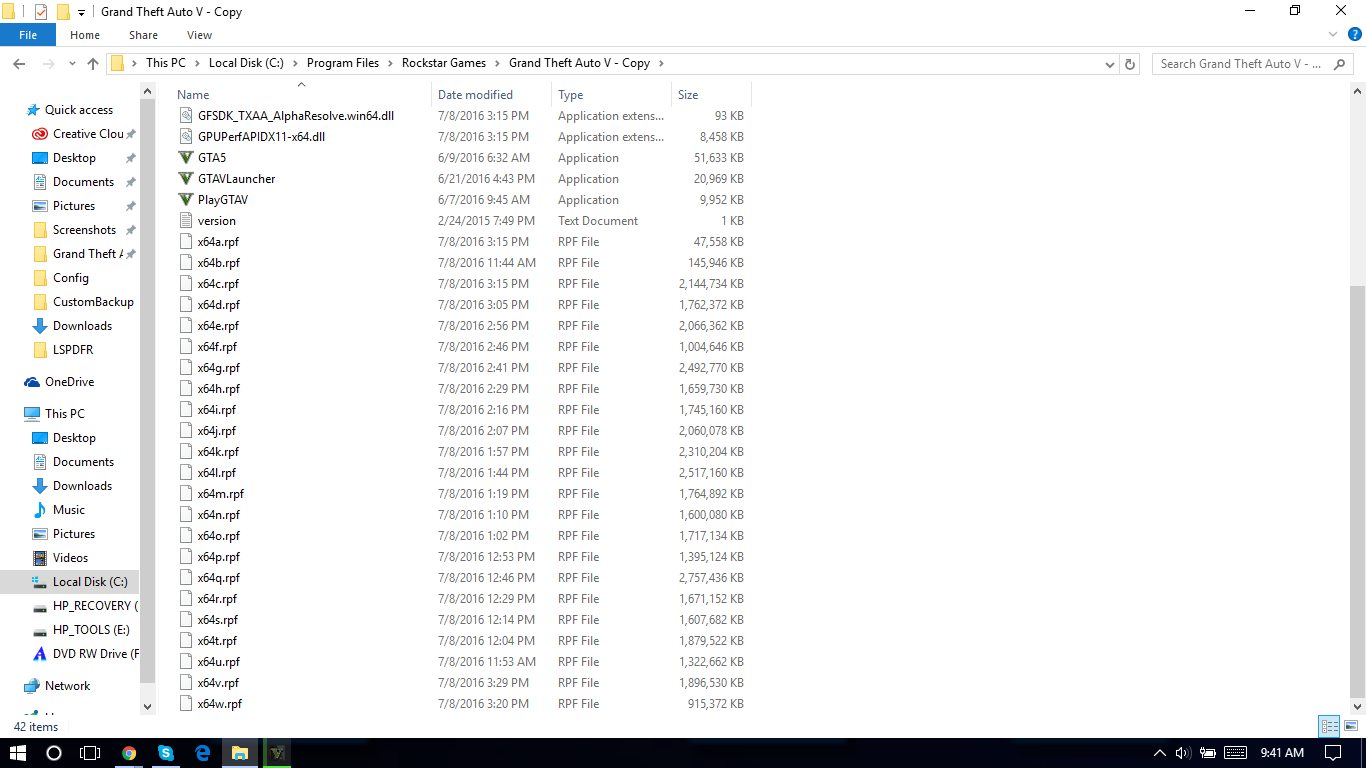
Task: Click chevron after Program Files in breadcrumb
Action: (390, 63)
